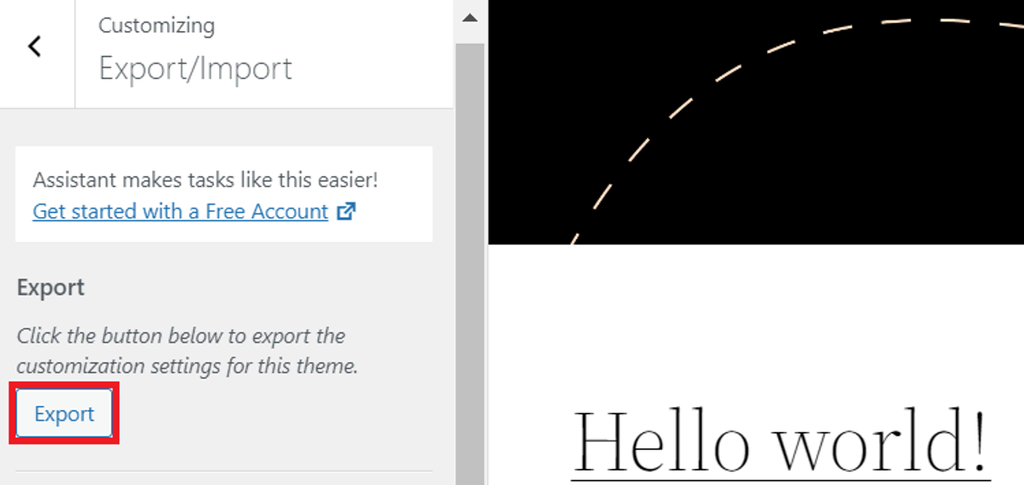Image resolution: width=1024 pixels, height=485 pixels.
Task: Select the Export section heading
Action: (51, 288)
